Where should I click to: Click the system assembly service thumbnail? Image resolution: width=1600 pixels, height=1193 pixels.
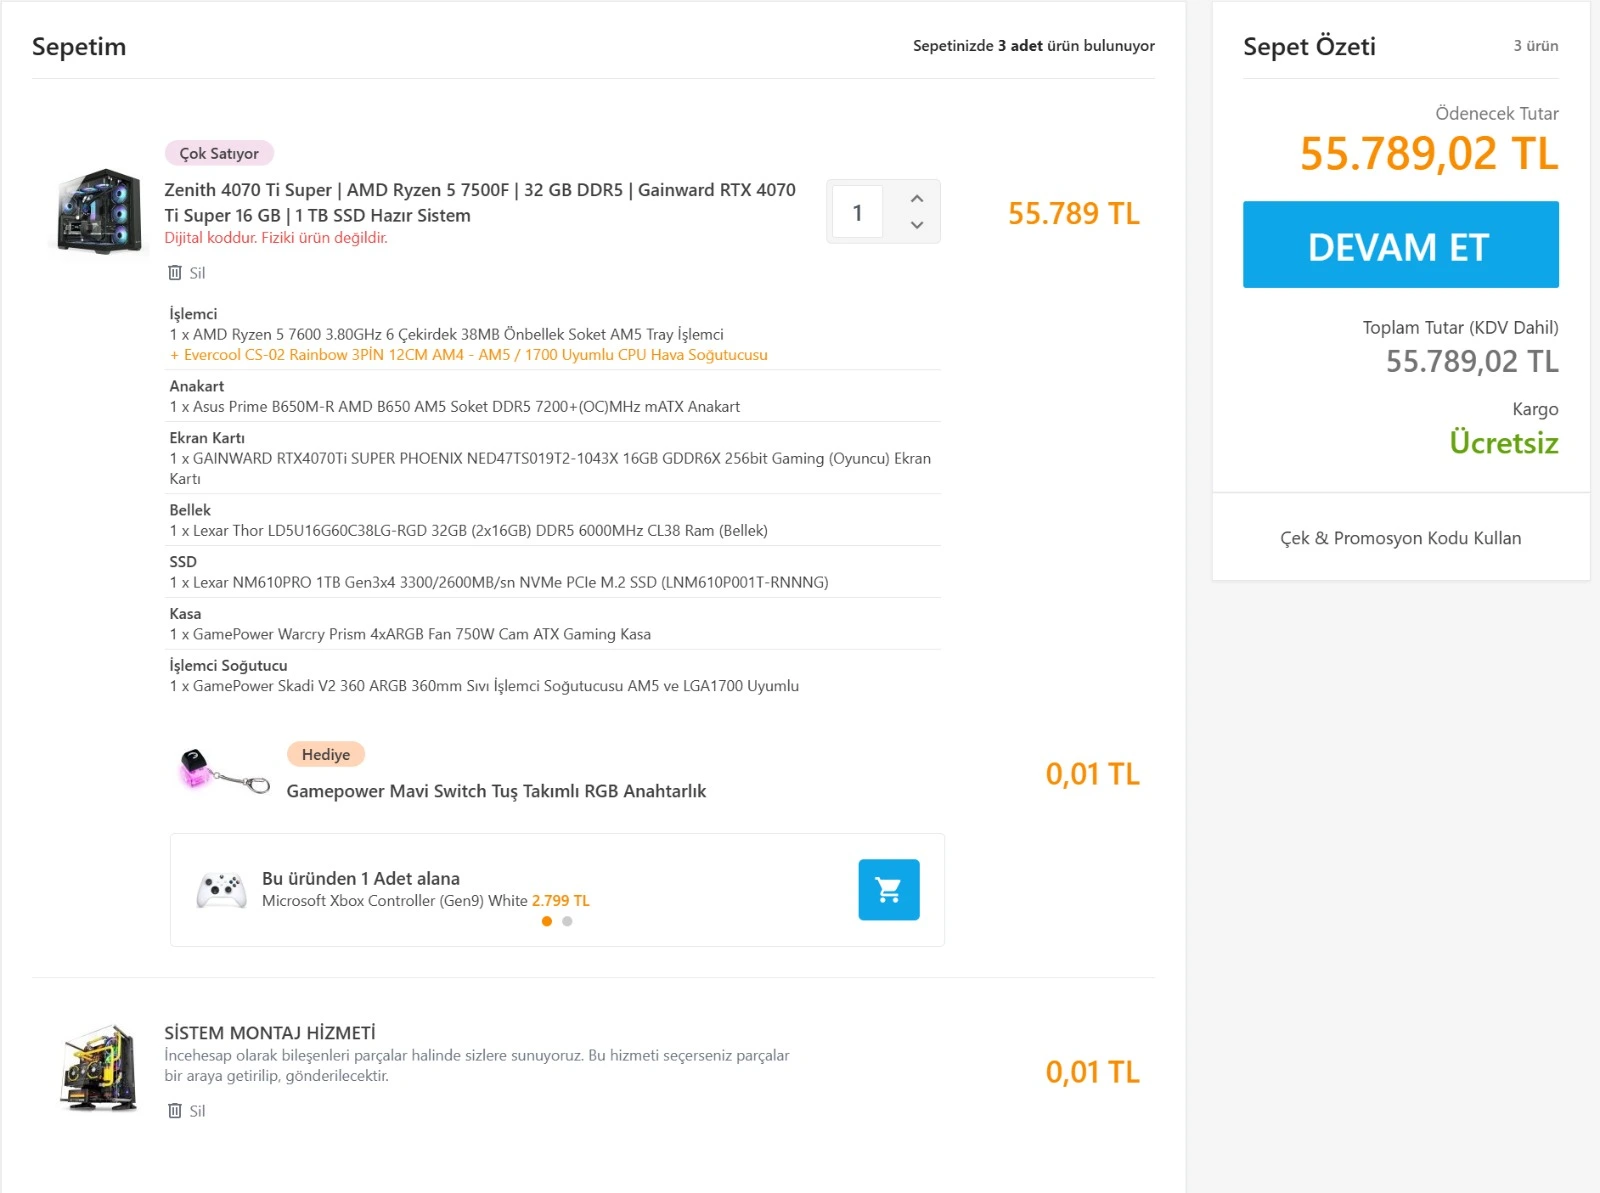point(99,1067)
